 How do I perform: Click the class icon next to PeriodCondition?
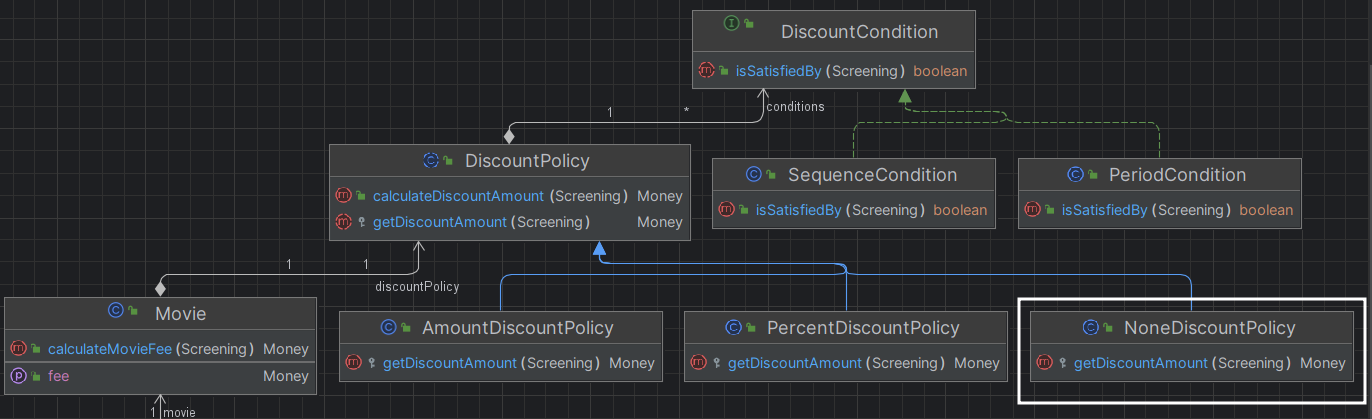1076,175
